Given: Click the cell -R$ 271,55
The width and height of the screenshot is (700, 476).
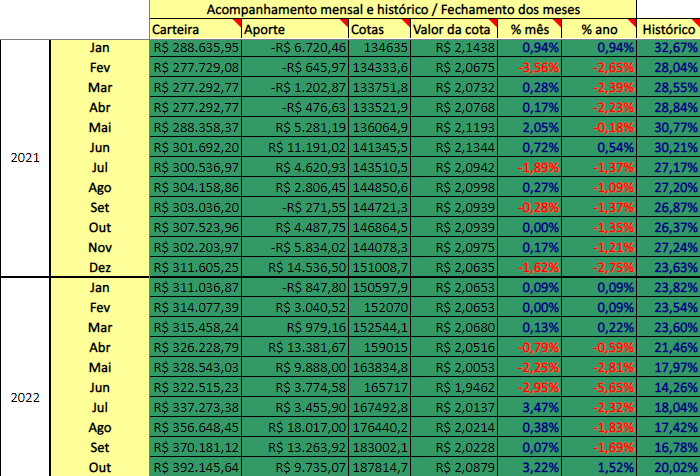Looking at the screenshot, I should click(x=295, y=208).
